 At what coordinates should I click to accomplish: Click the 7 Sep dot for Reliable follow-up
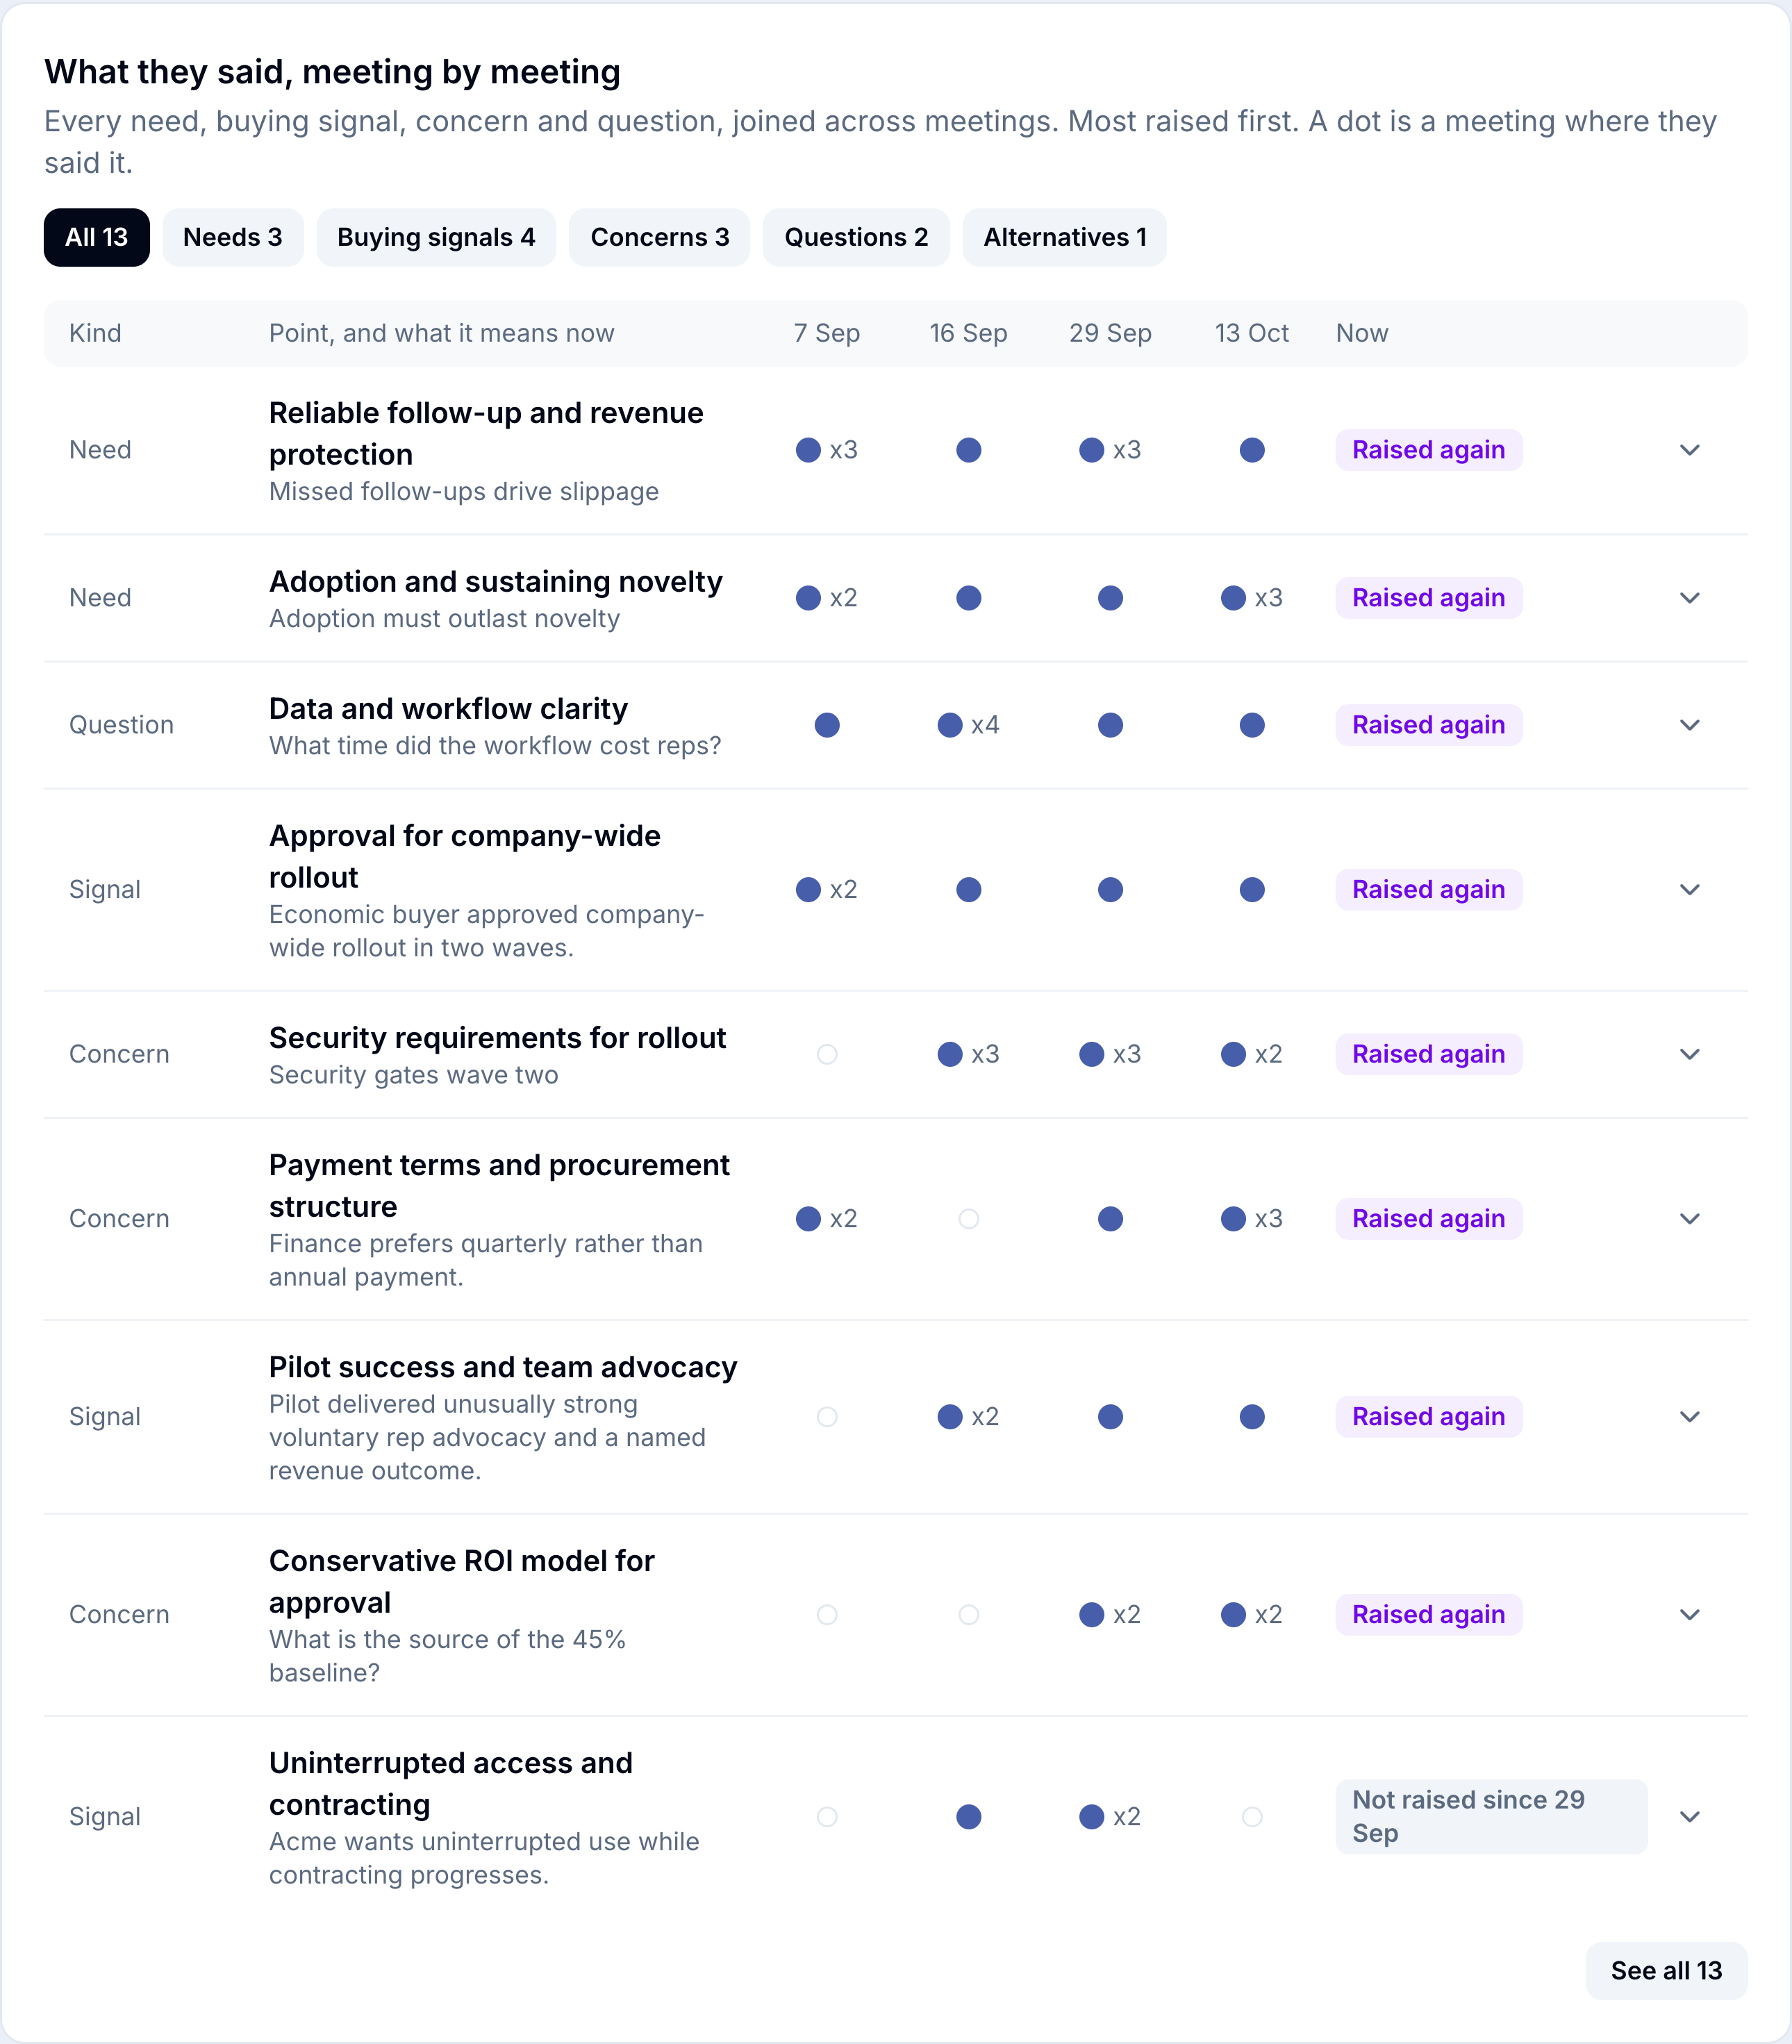(808, 450)
